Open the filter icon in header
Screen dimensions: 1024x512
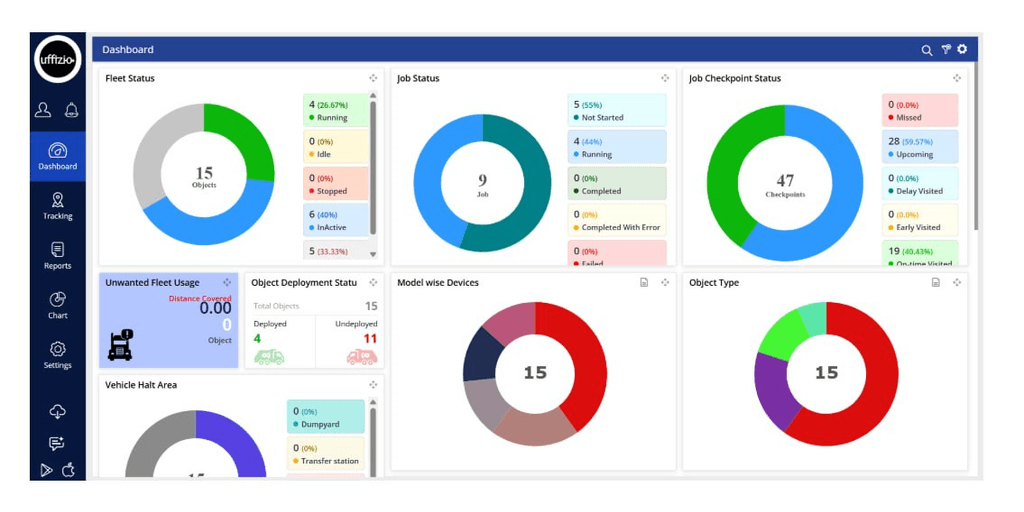tap(945, 50)
